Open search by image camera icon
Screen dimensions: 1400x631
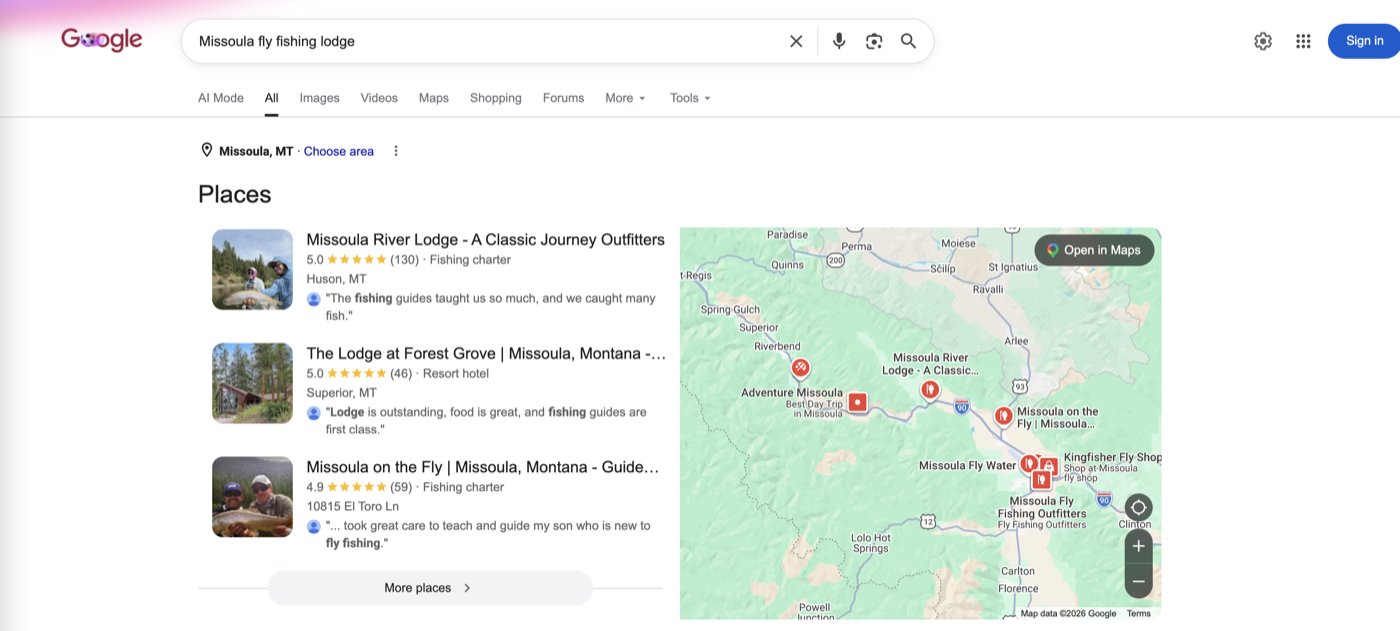874,41
